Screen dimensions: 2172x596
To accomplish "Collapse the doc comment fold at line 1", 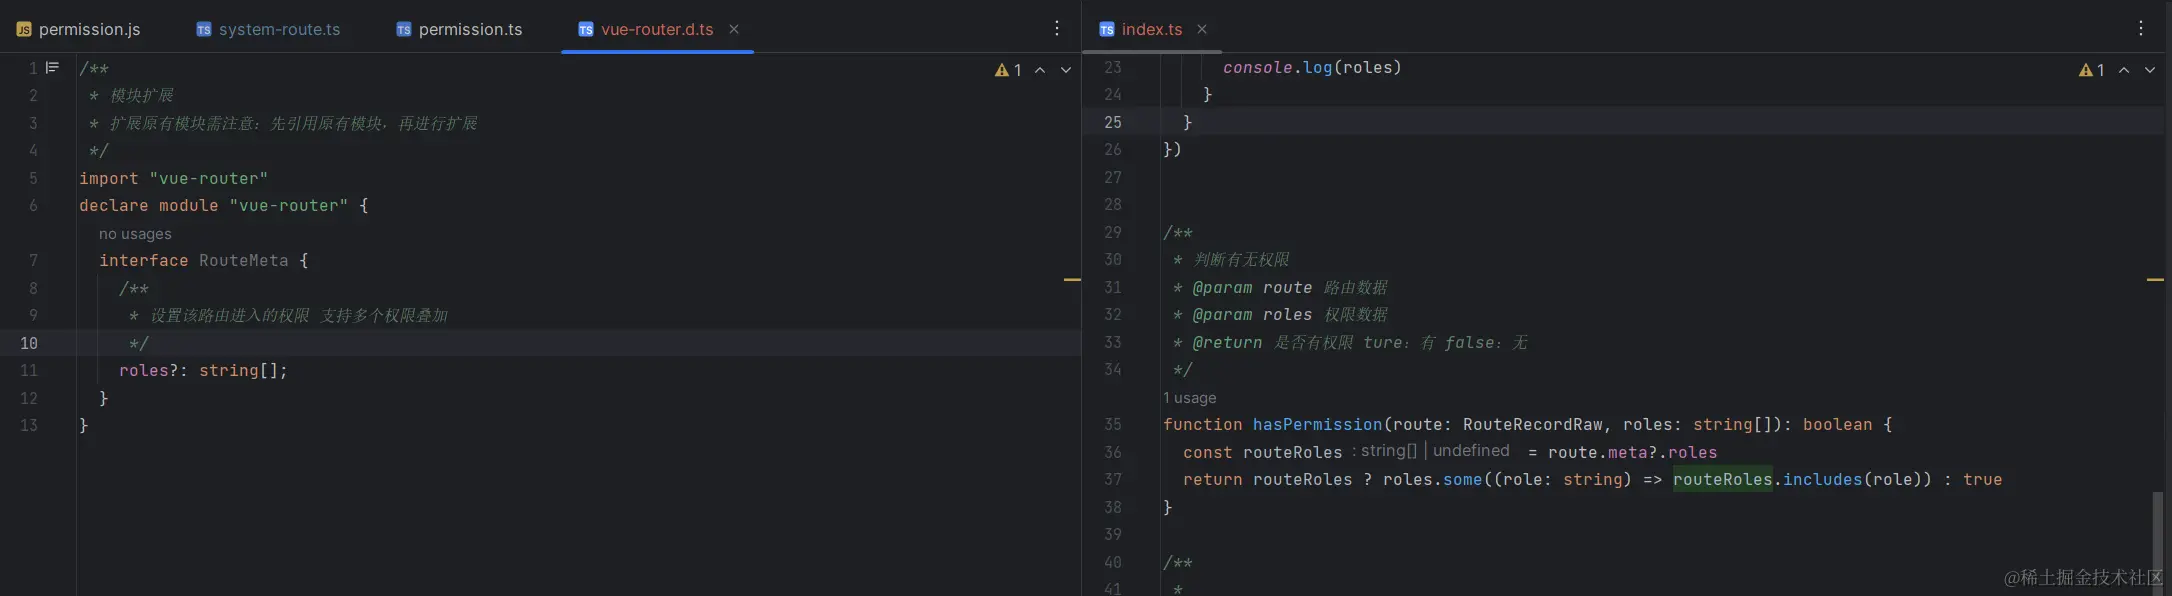I will click(x=53, y=68).
